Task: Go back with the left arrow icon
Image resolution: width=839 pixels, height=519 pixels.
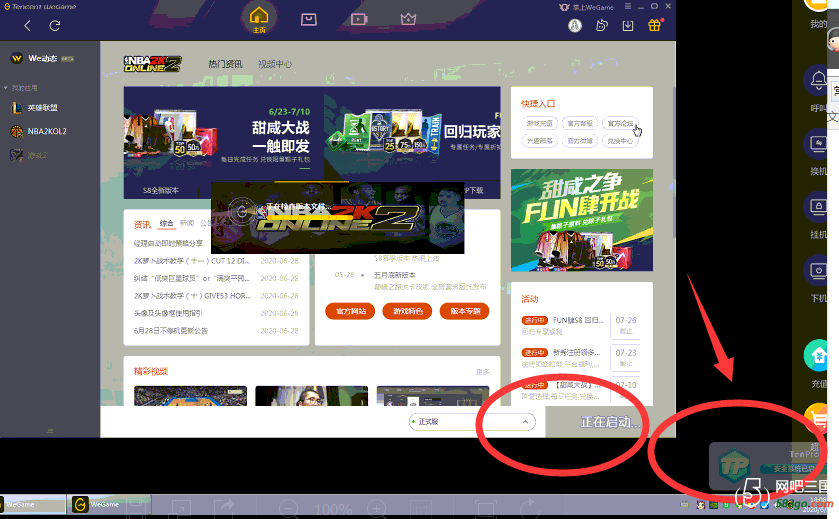Action: [x=27, y=25]
